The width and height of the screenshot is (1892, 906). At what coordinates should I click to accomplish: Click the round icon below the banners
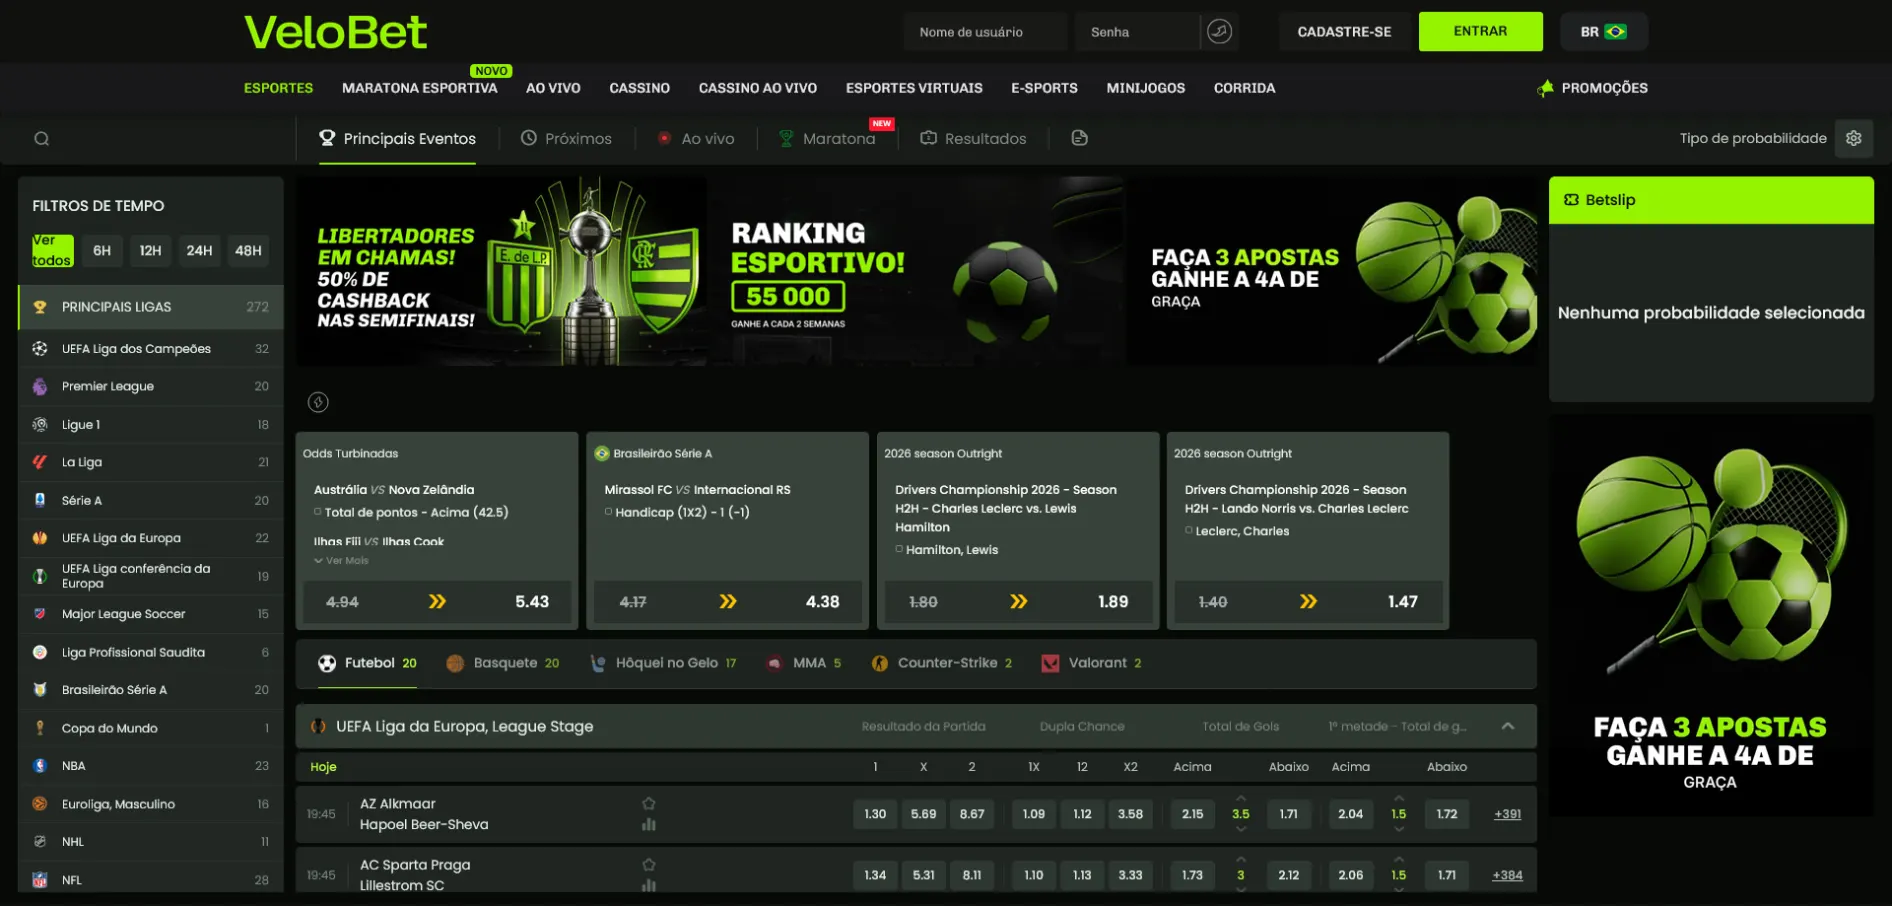(x=318, y=402)
